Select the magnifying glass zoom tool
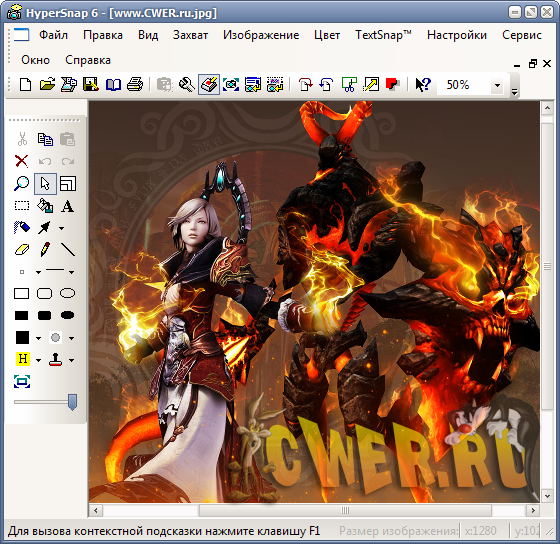This screenshot has width=560, height=544. tap(21, 184)
